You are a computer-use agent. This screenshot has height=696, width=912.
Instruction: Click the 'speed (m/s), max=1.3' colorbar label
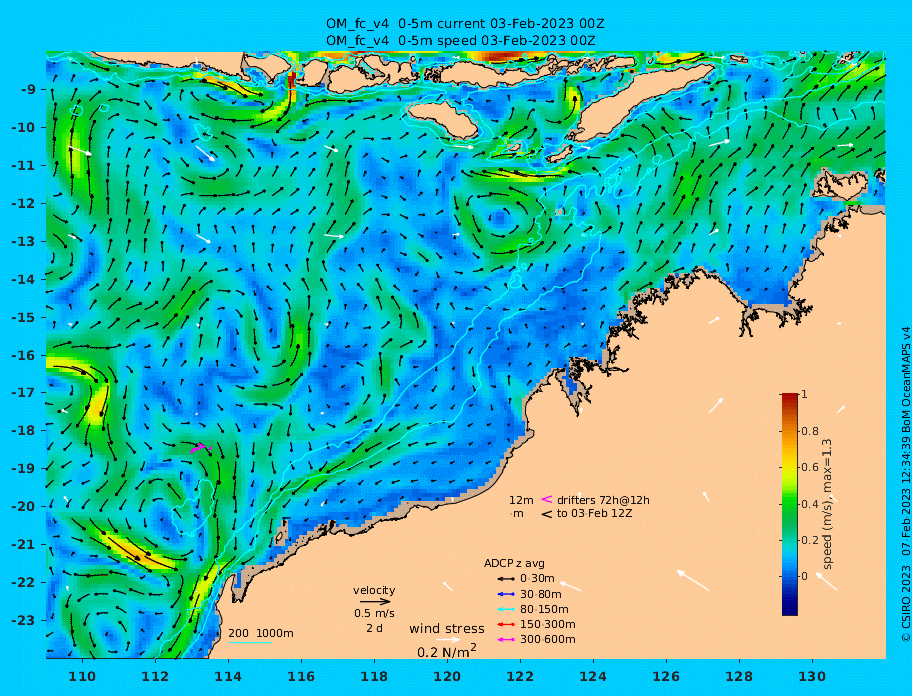828,504
